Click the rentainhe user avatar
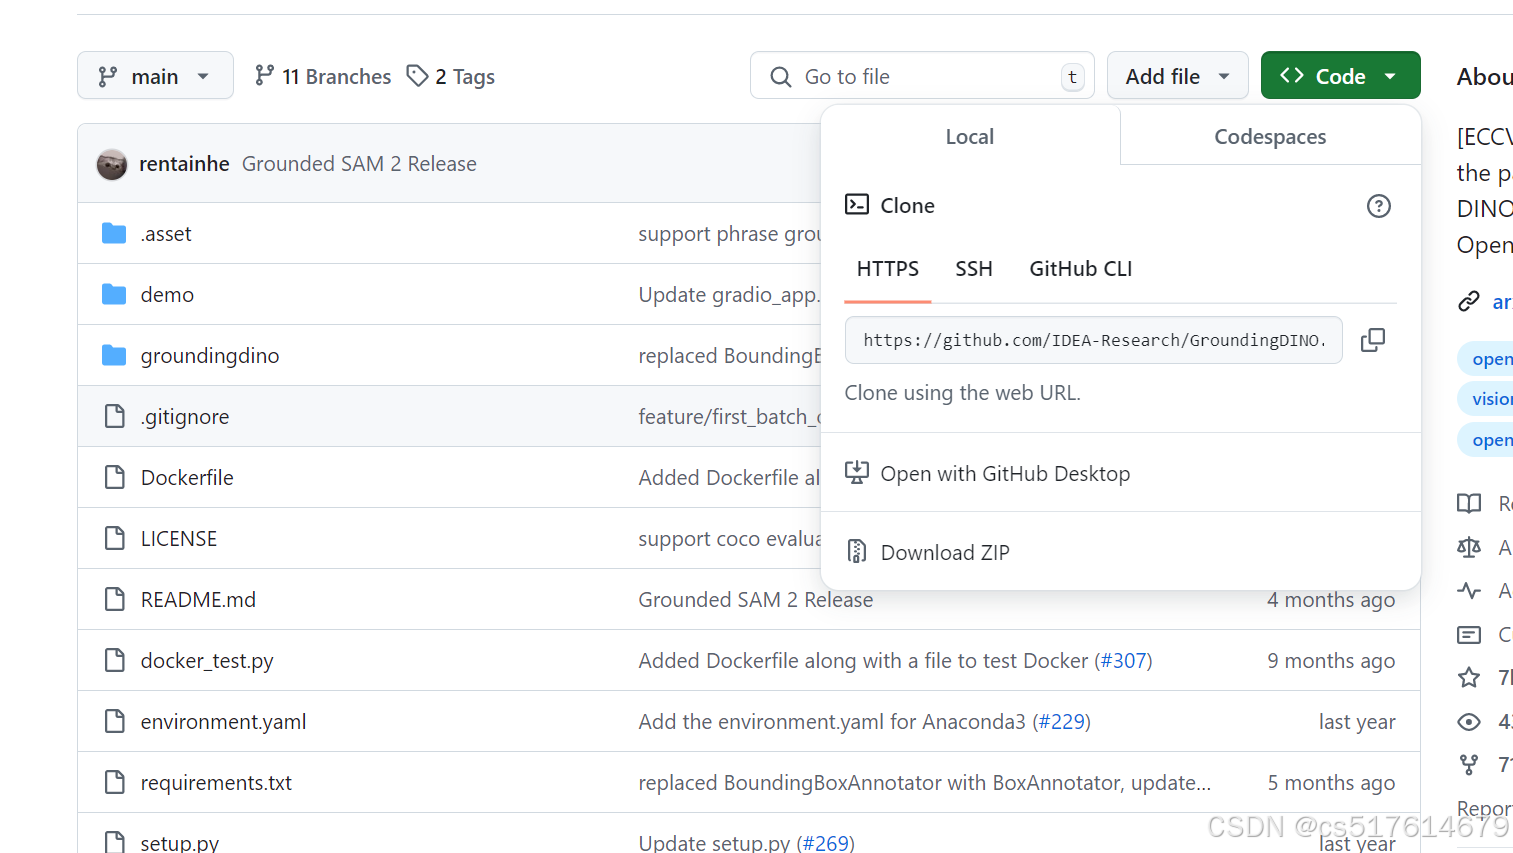The width and height of the screenshot is (1513, 853). click(112, 164)
